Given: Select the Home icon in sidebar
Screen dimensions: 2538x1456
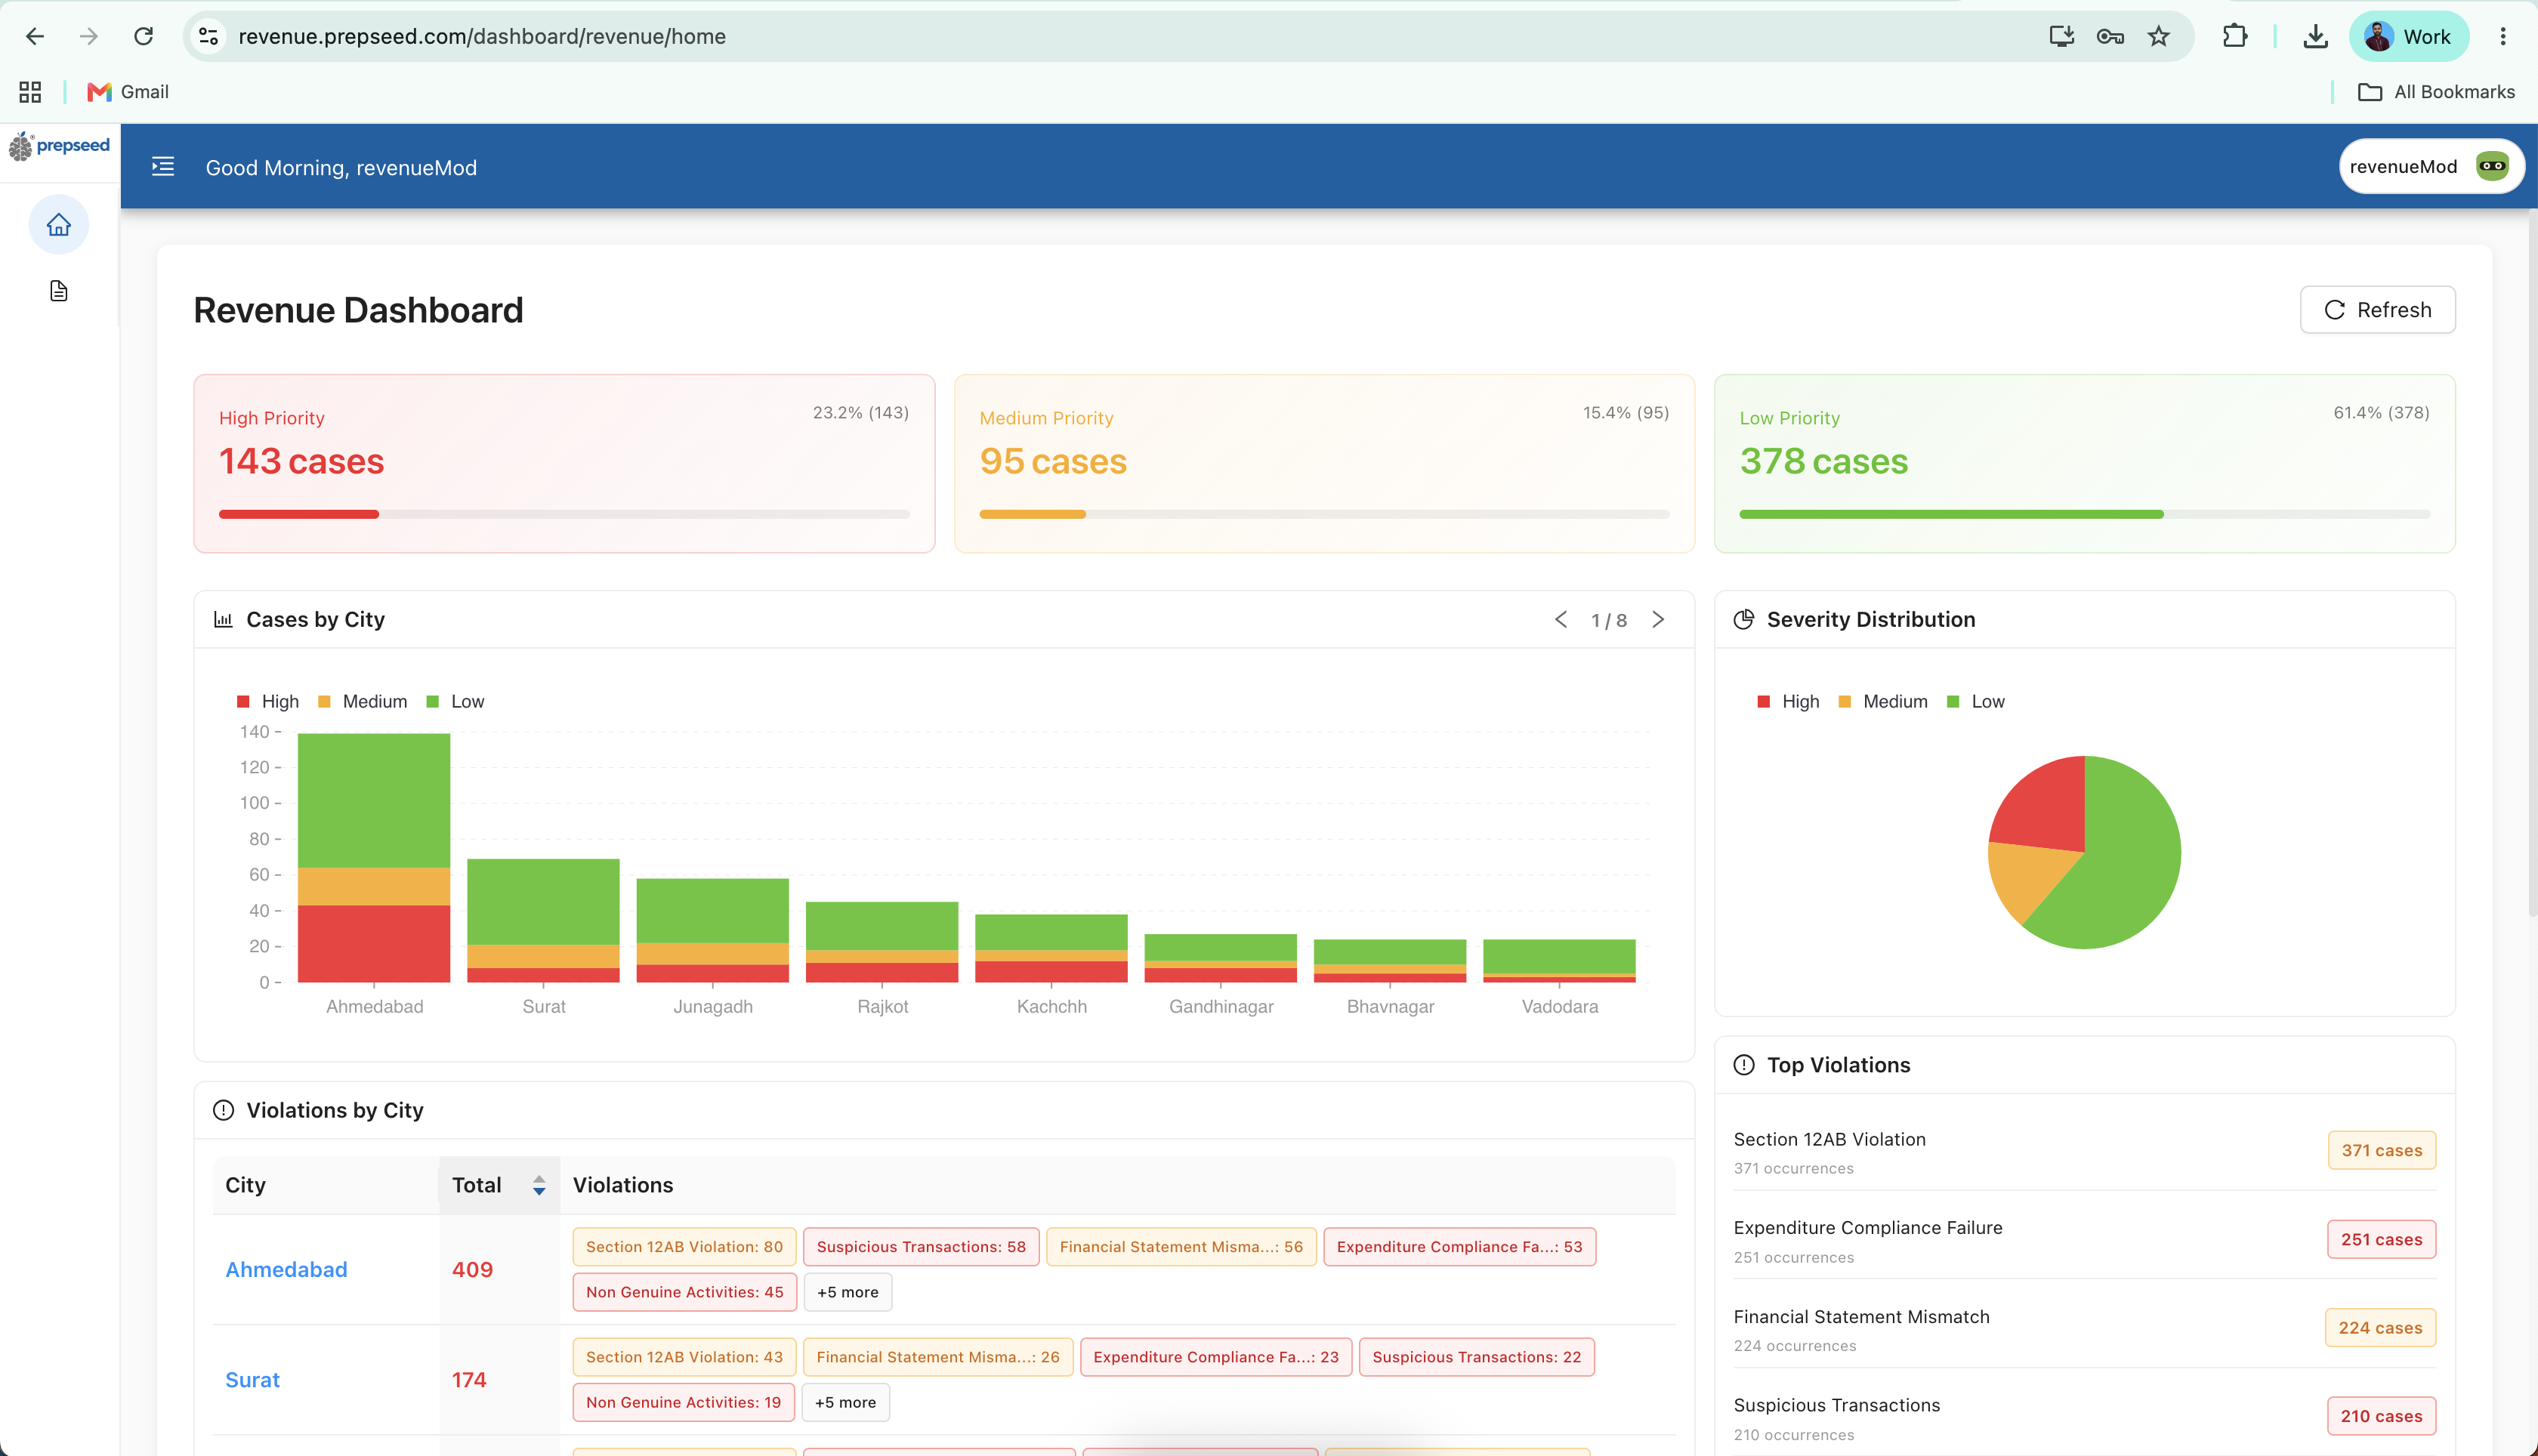Looking at the screenshot, I should point(59,225).
